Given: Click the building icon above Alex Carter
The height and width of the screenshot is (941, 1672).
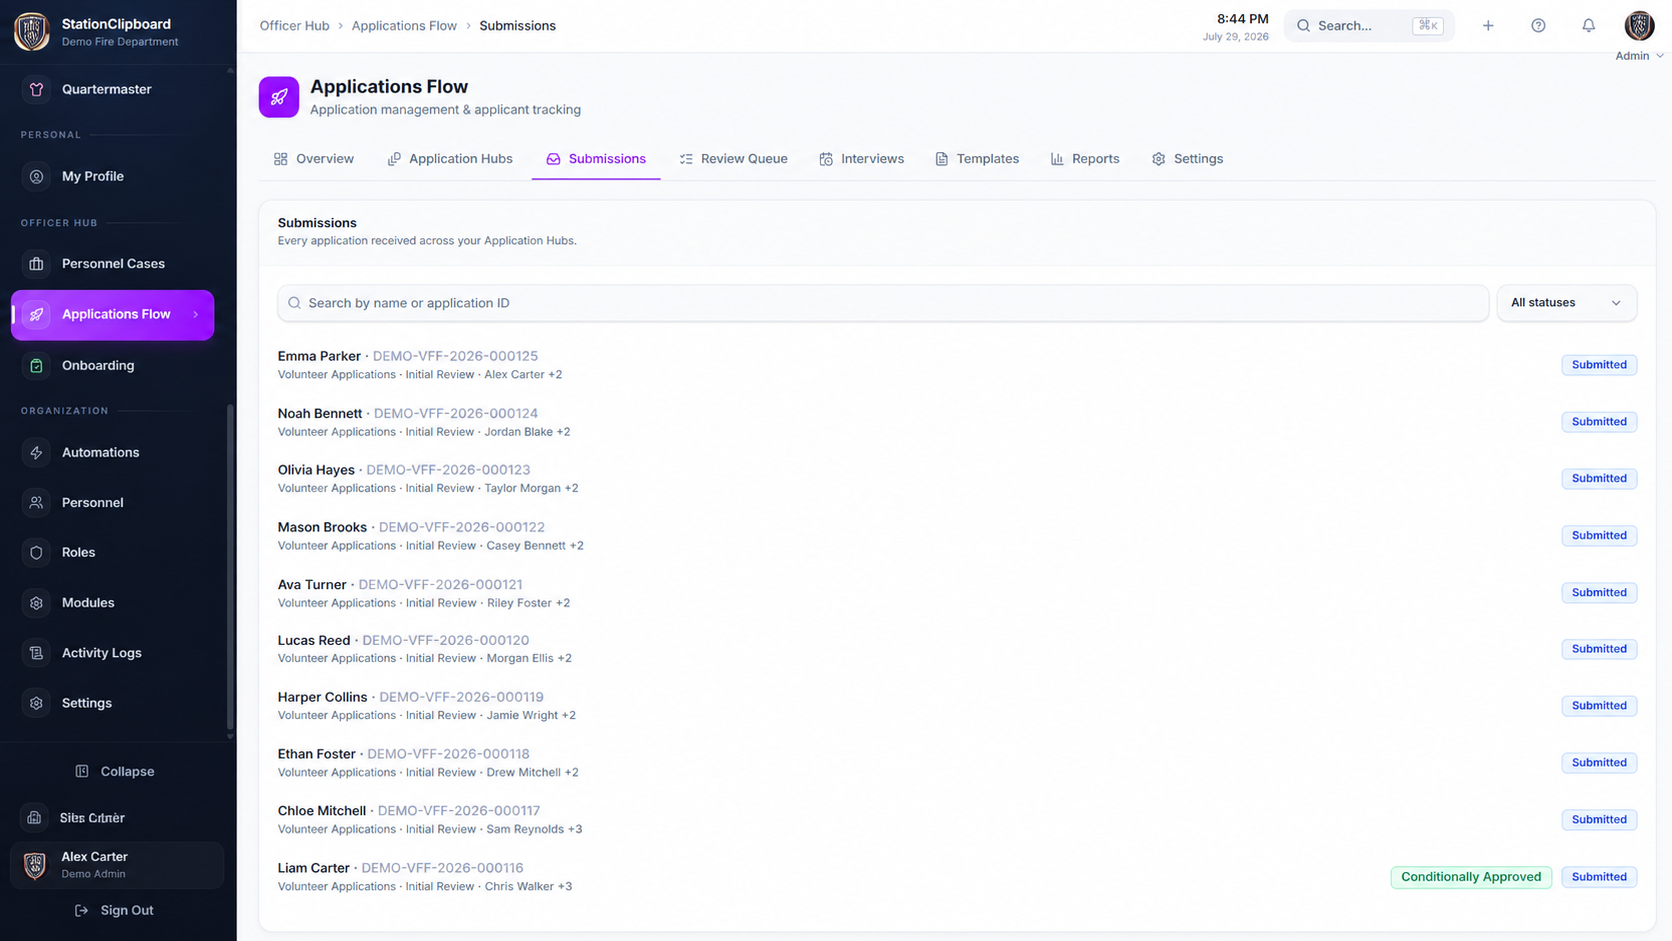Looking at the screenshot, I should point(34,818).
